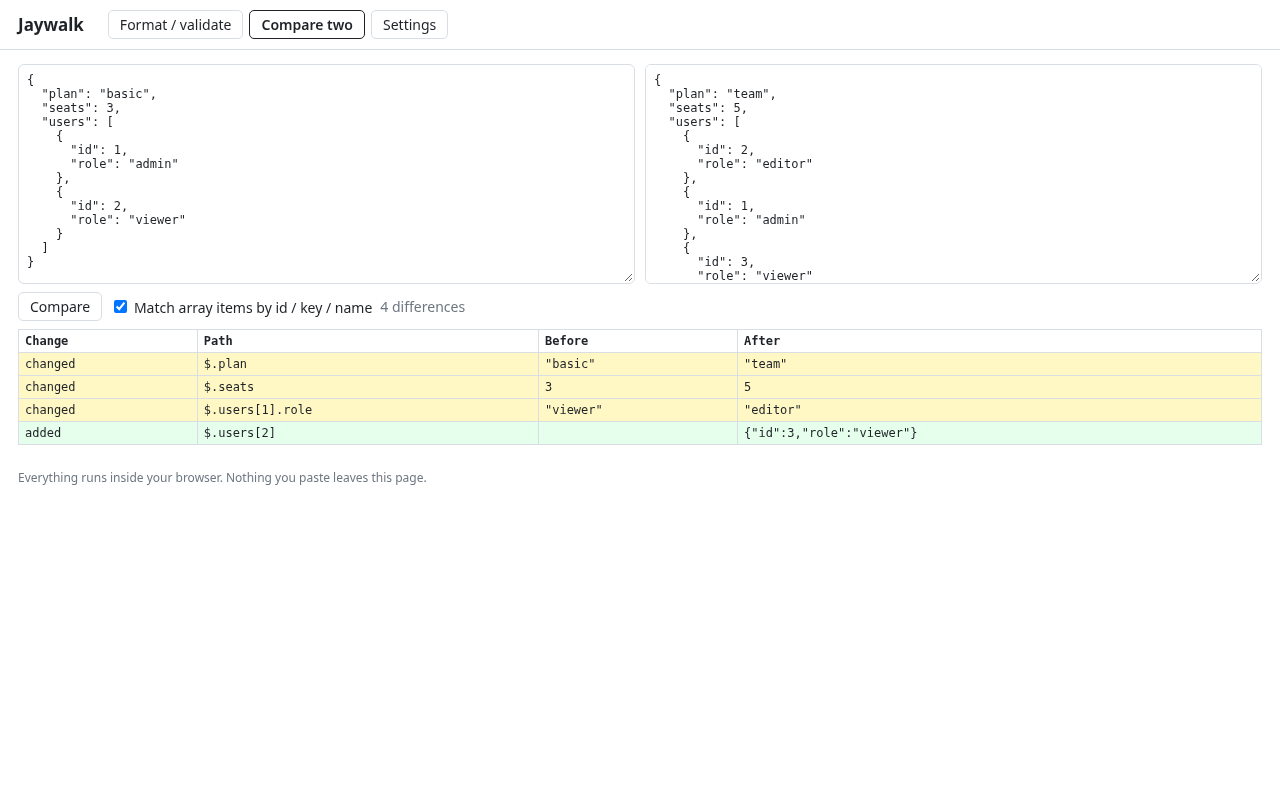Click the 'Match array items by id / key / name' label

click(253, 308)
